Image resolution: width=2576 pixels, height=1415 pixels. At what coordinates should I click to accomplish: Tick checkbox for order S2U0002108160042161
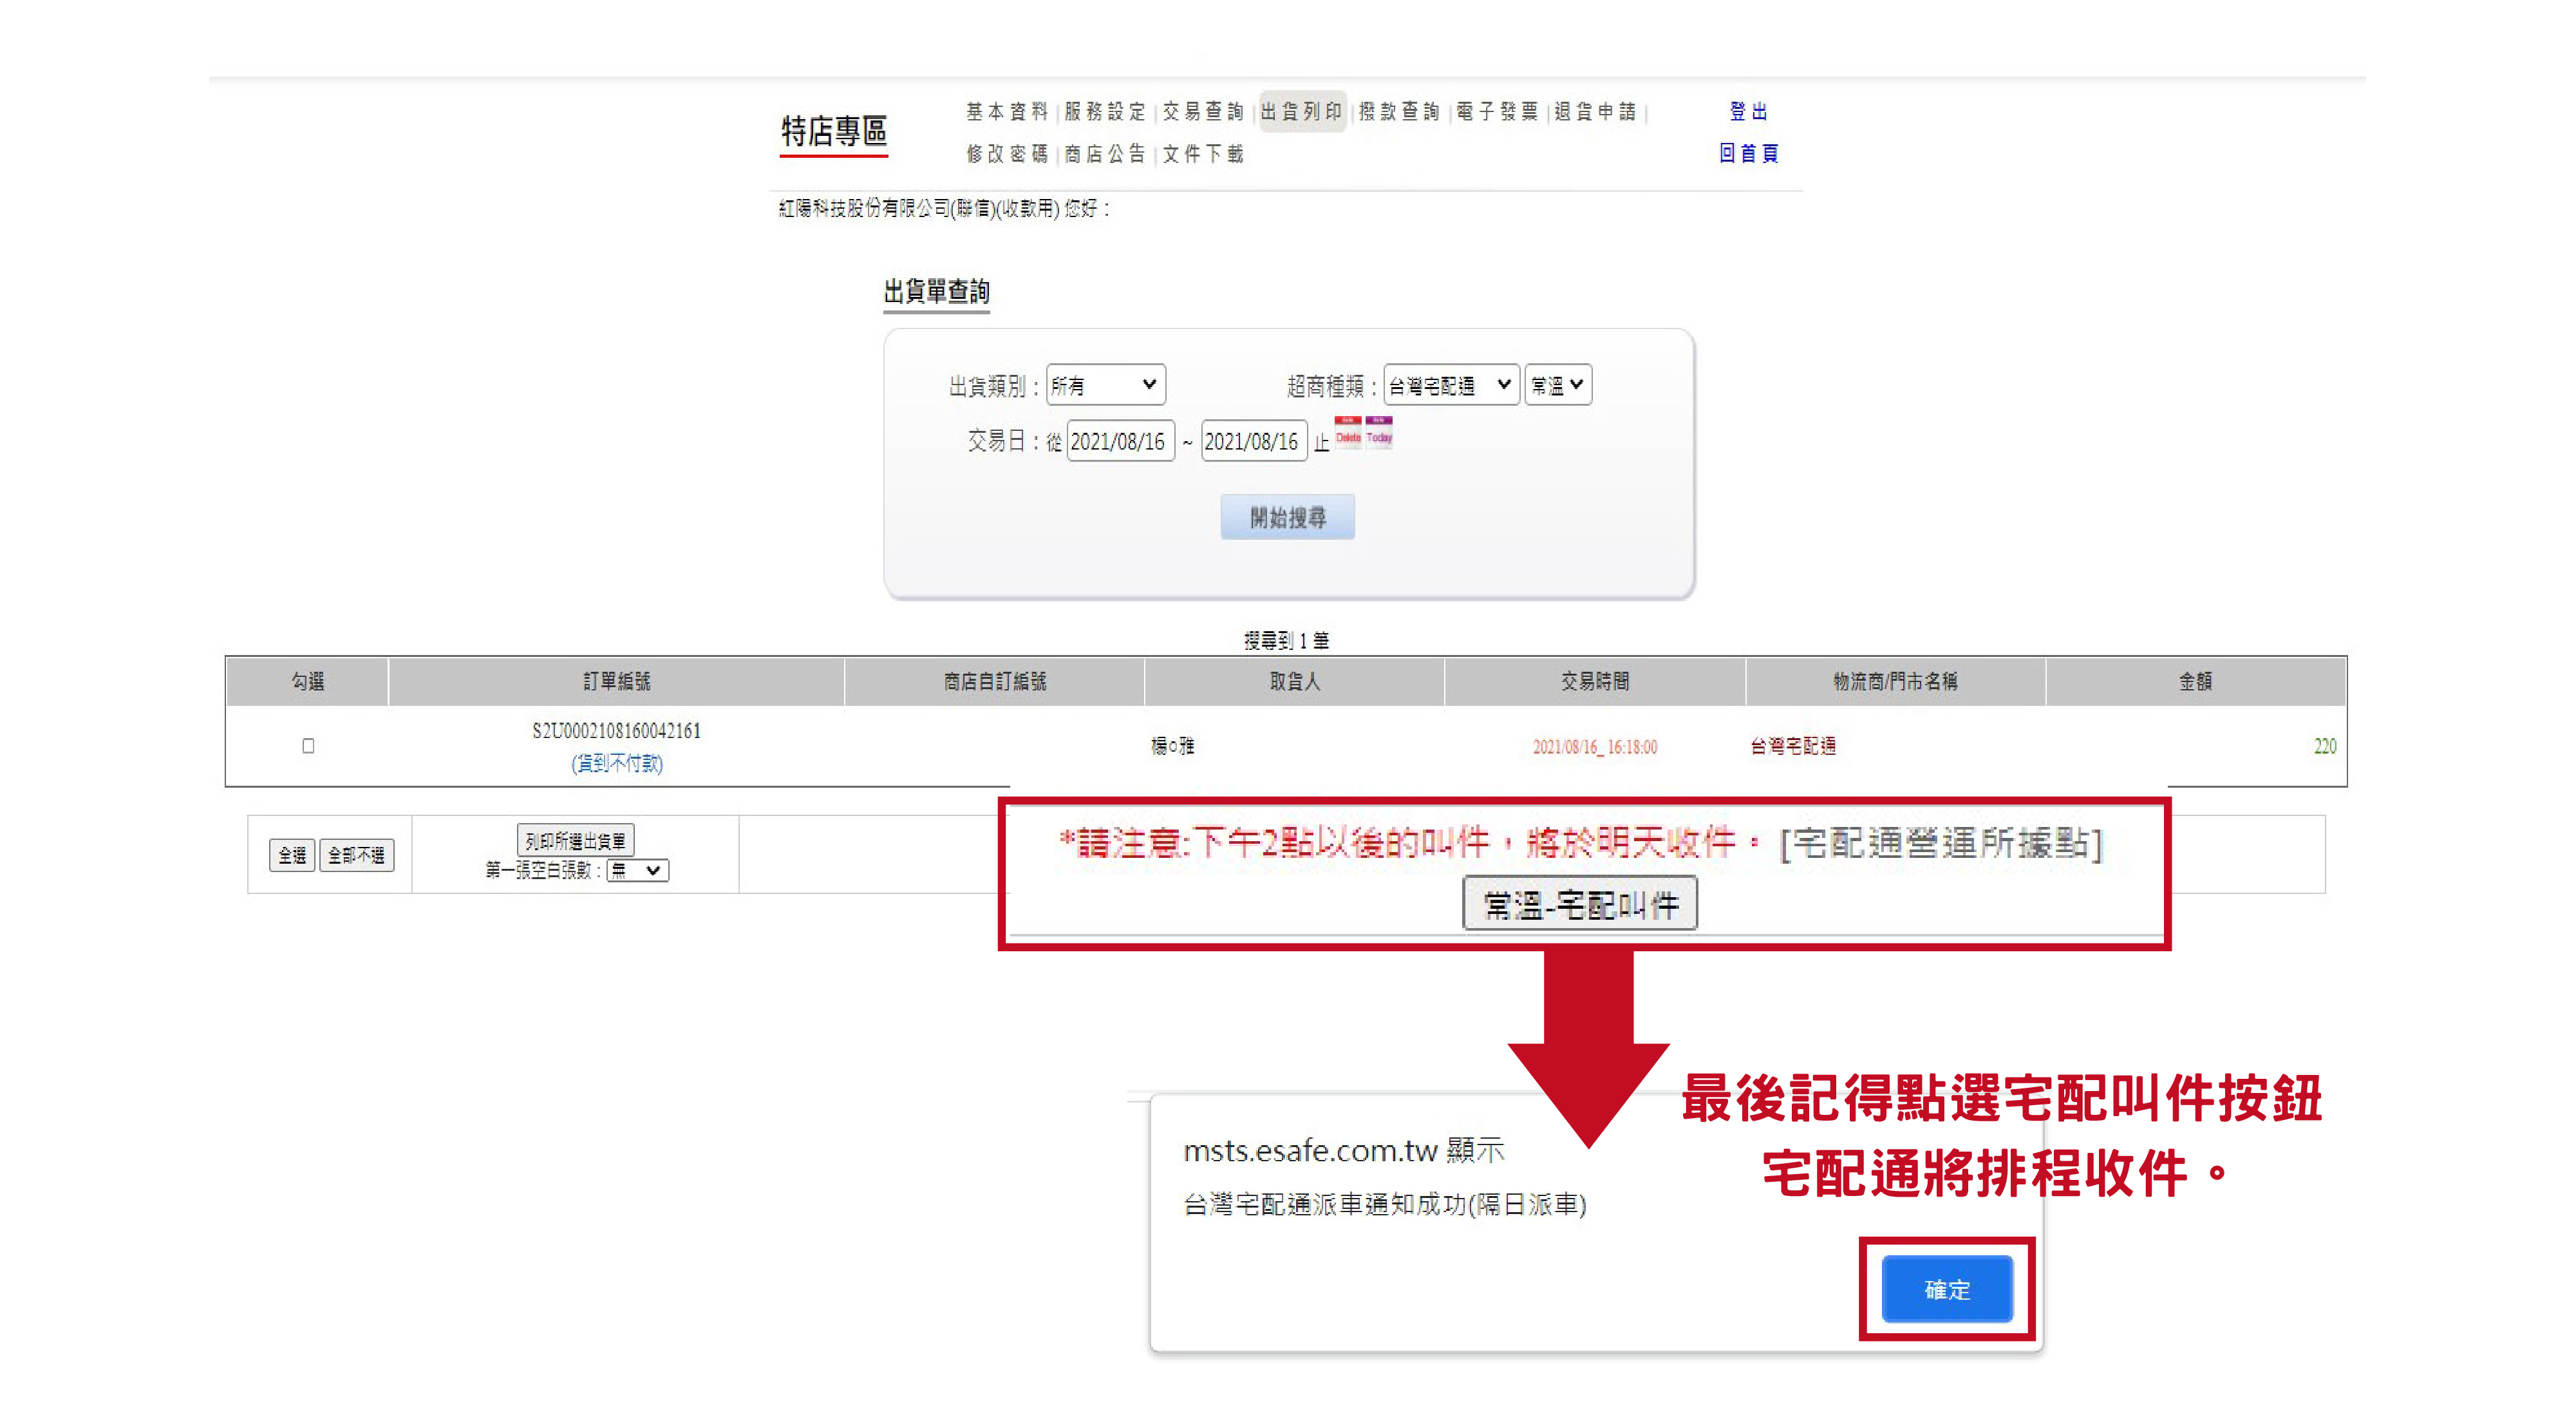308,746
